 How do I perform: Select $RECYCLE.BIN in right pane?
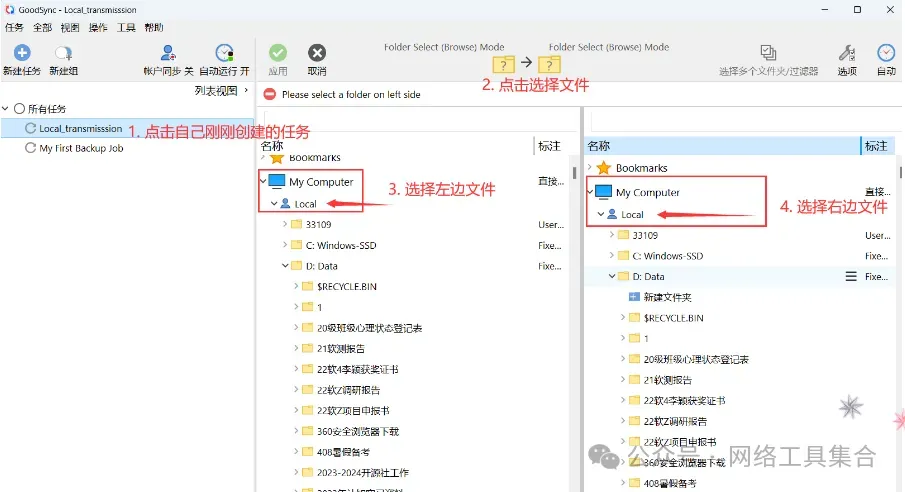coord(673,318)
